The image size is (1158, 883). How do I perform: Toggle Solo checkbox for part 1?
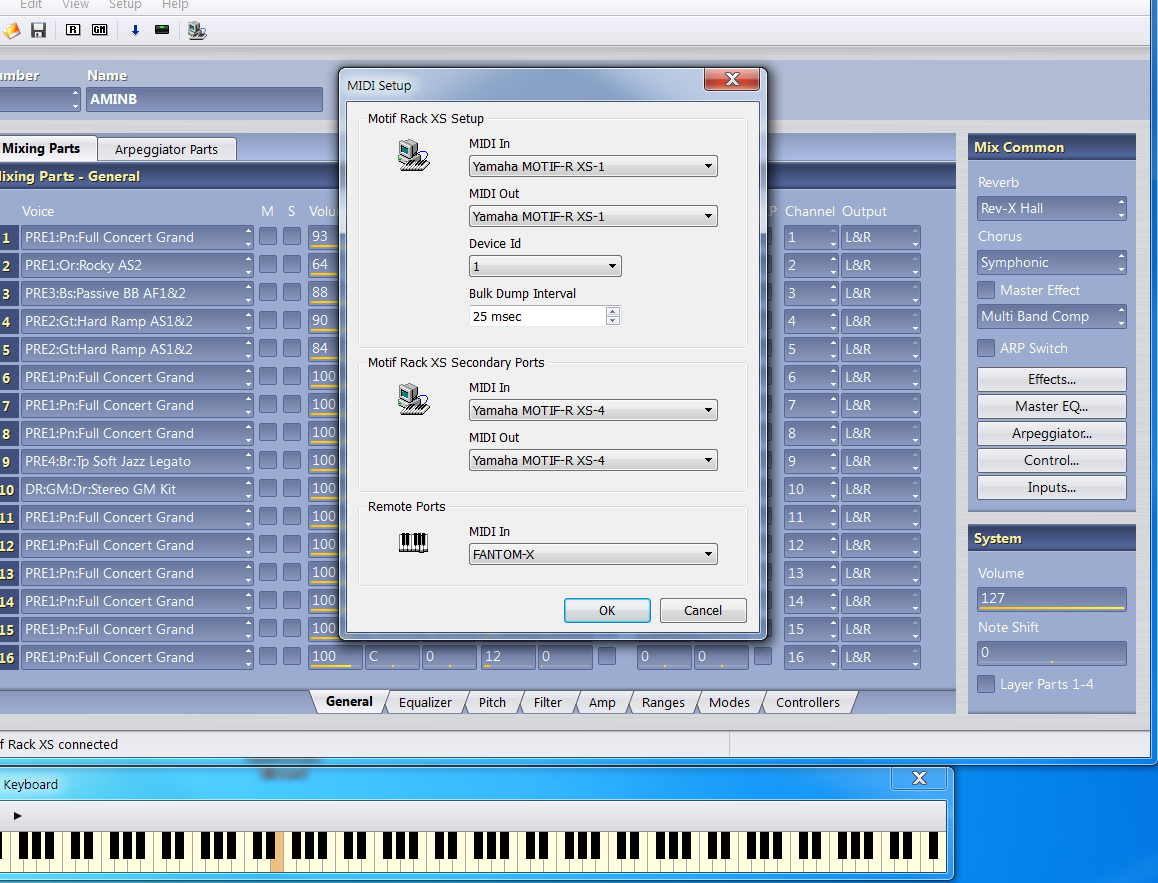coord(292,237)
